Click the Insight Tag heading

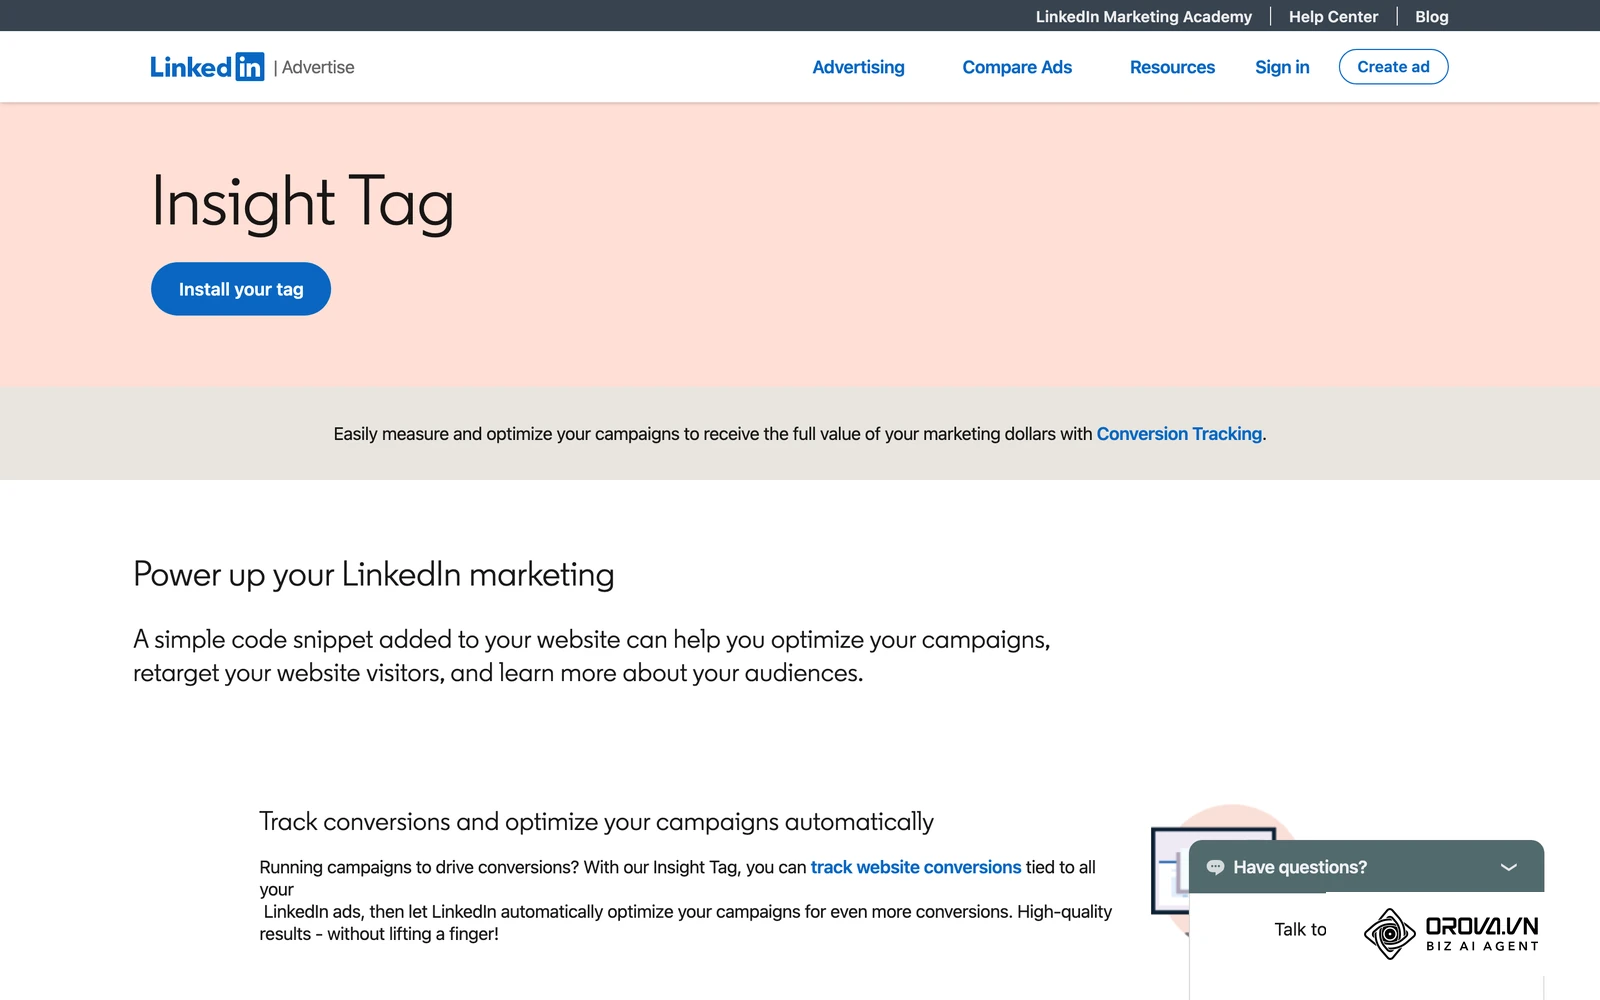(303, 203)
